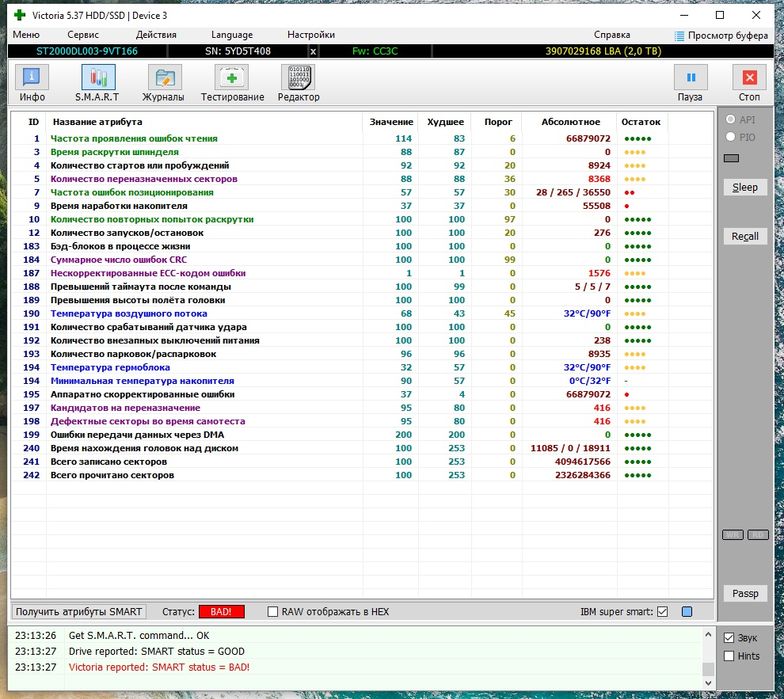Image resolution: width=784 pixels, height=699 pixels.
Task: Select the S.M.A.R.T toolbar icon
Action: click(98, 78)
